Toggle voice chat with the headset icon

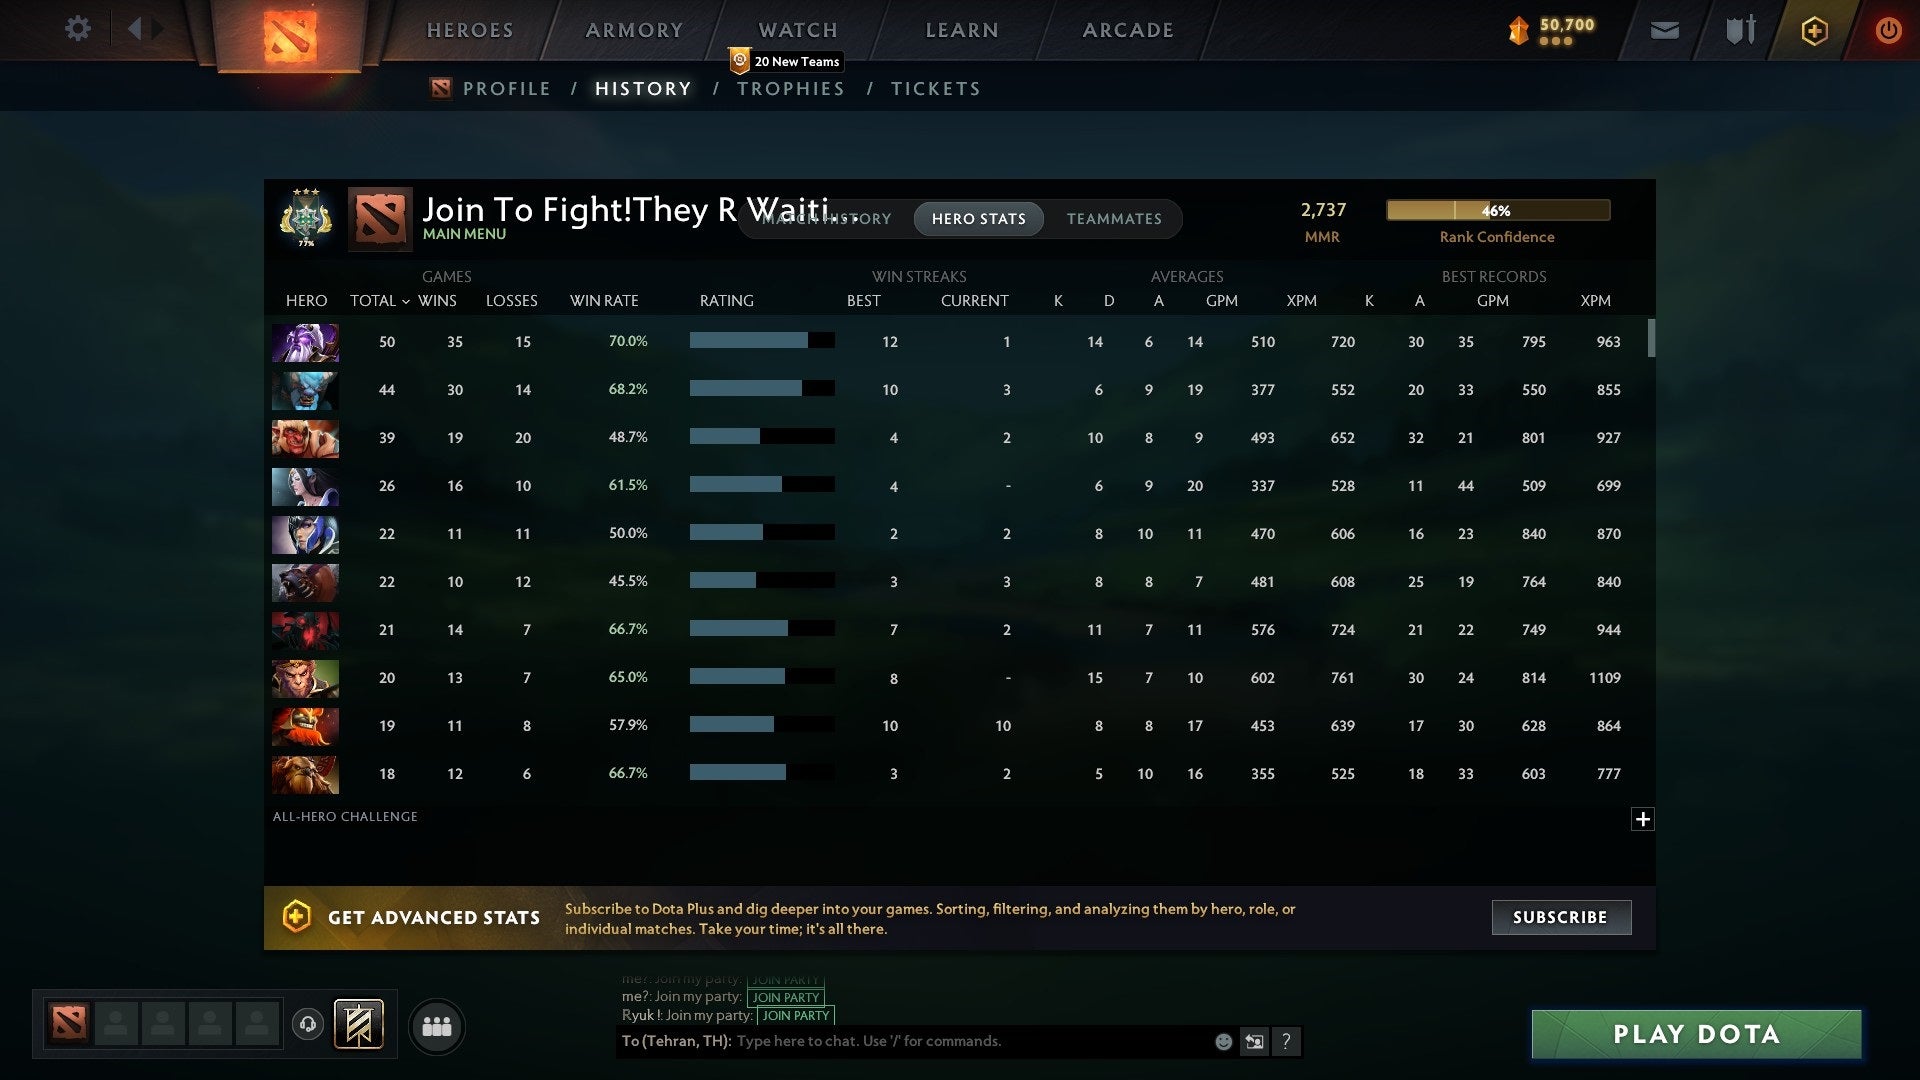[307, 1025]
